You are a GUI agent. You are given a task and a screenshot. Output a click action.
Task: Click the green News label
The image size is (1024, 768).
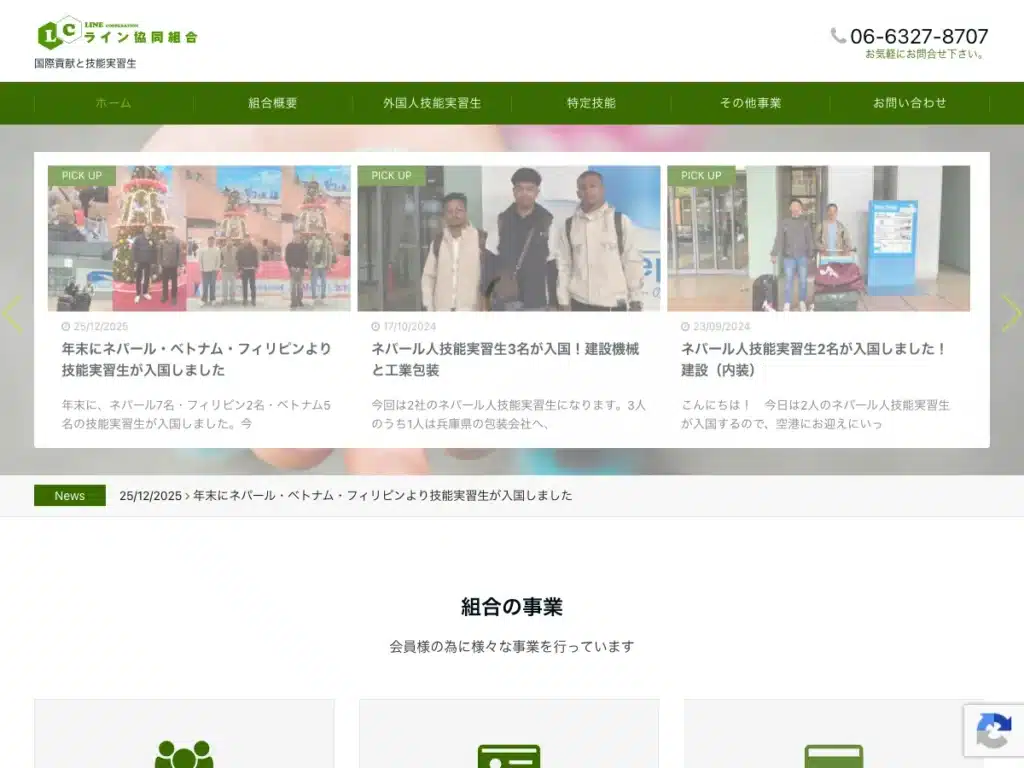coord(70,496)
